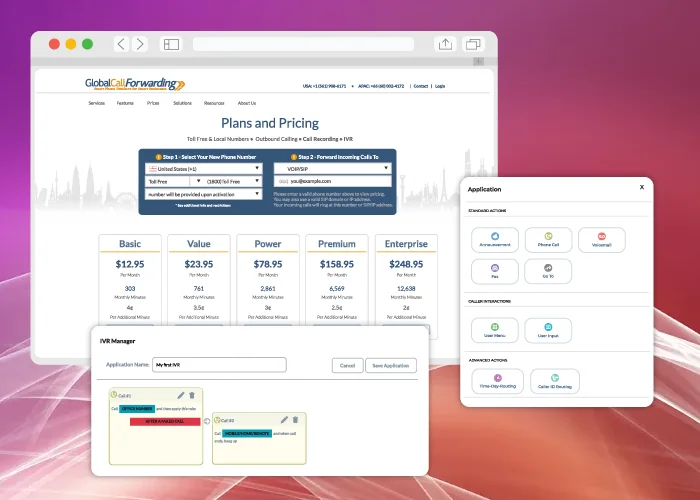Image resolution: width=700 pixels, height=500 pixels.
Task: Delete Call #3 using trash icon
Action: click(295, 420)
